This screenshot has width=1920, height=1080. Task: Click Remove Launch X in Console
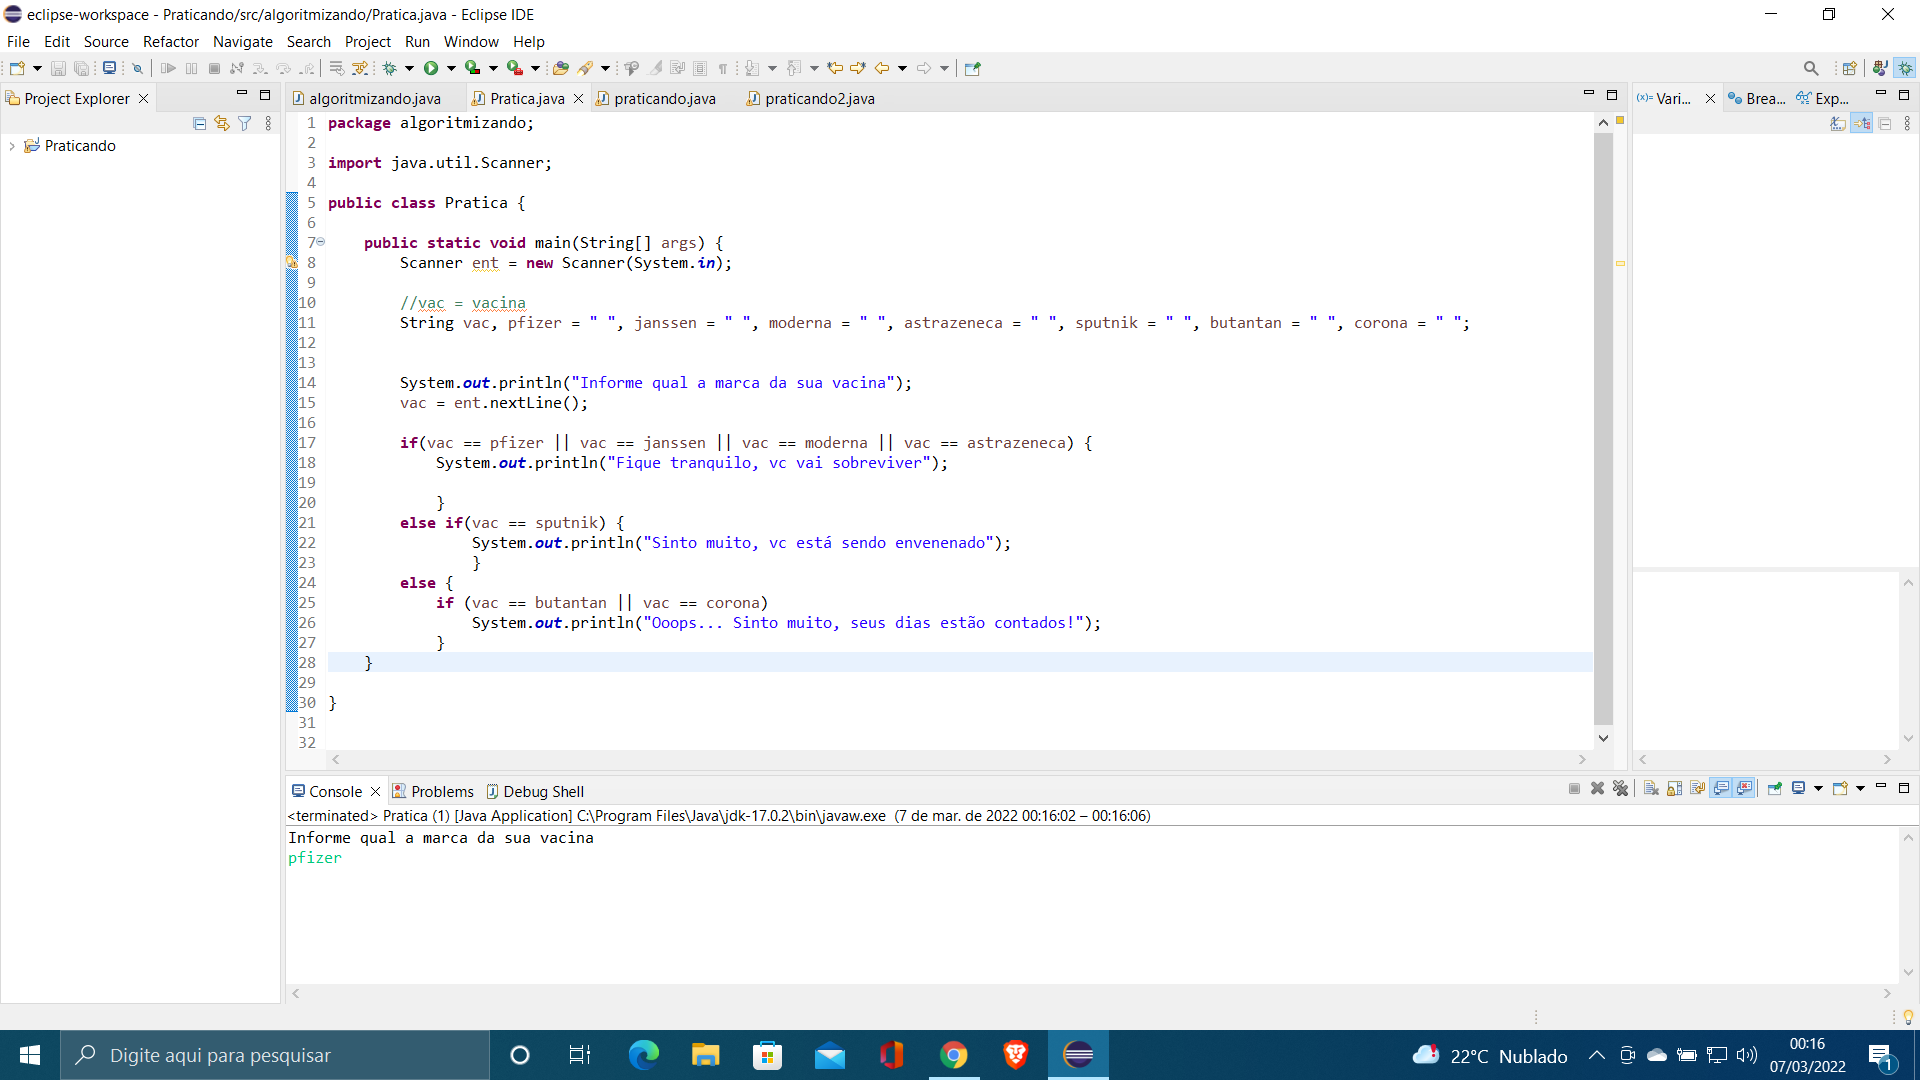click(1598, 788)
